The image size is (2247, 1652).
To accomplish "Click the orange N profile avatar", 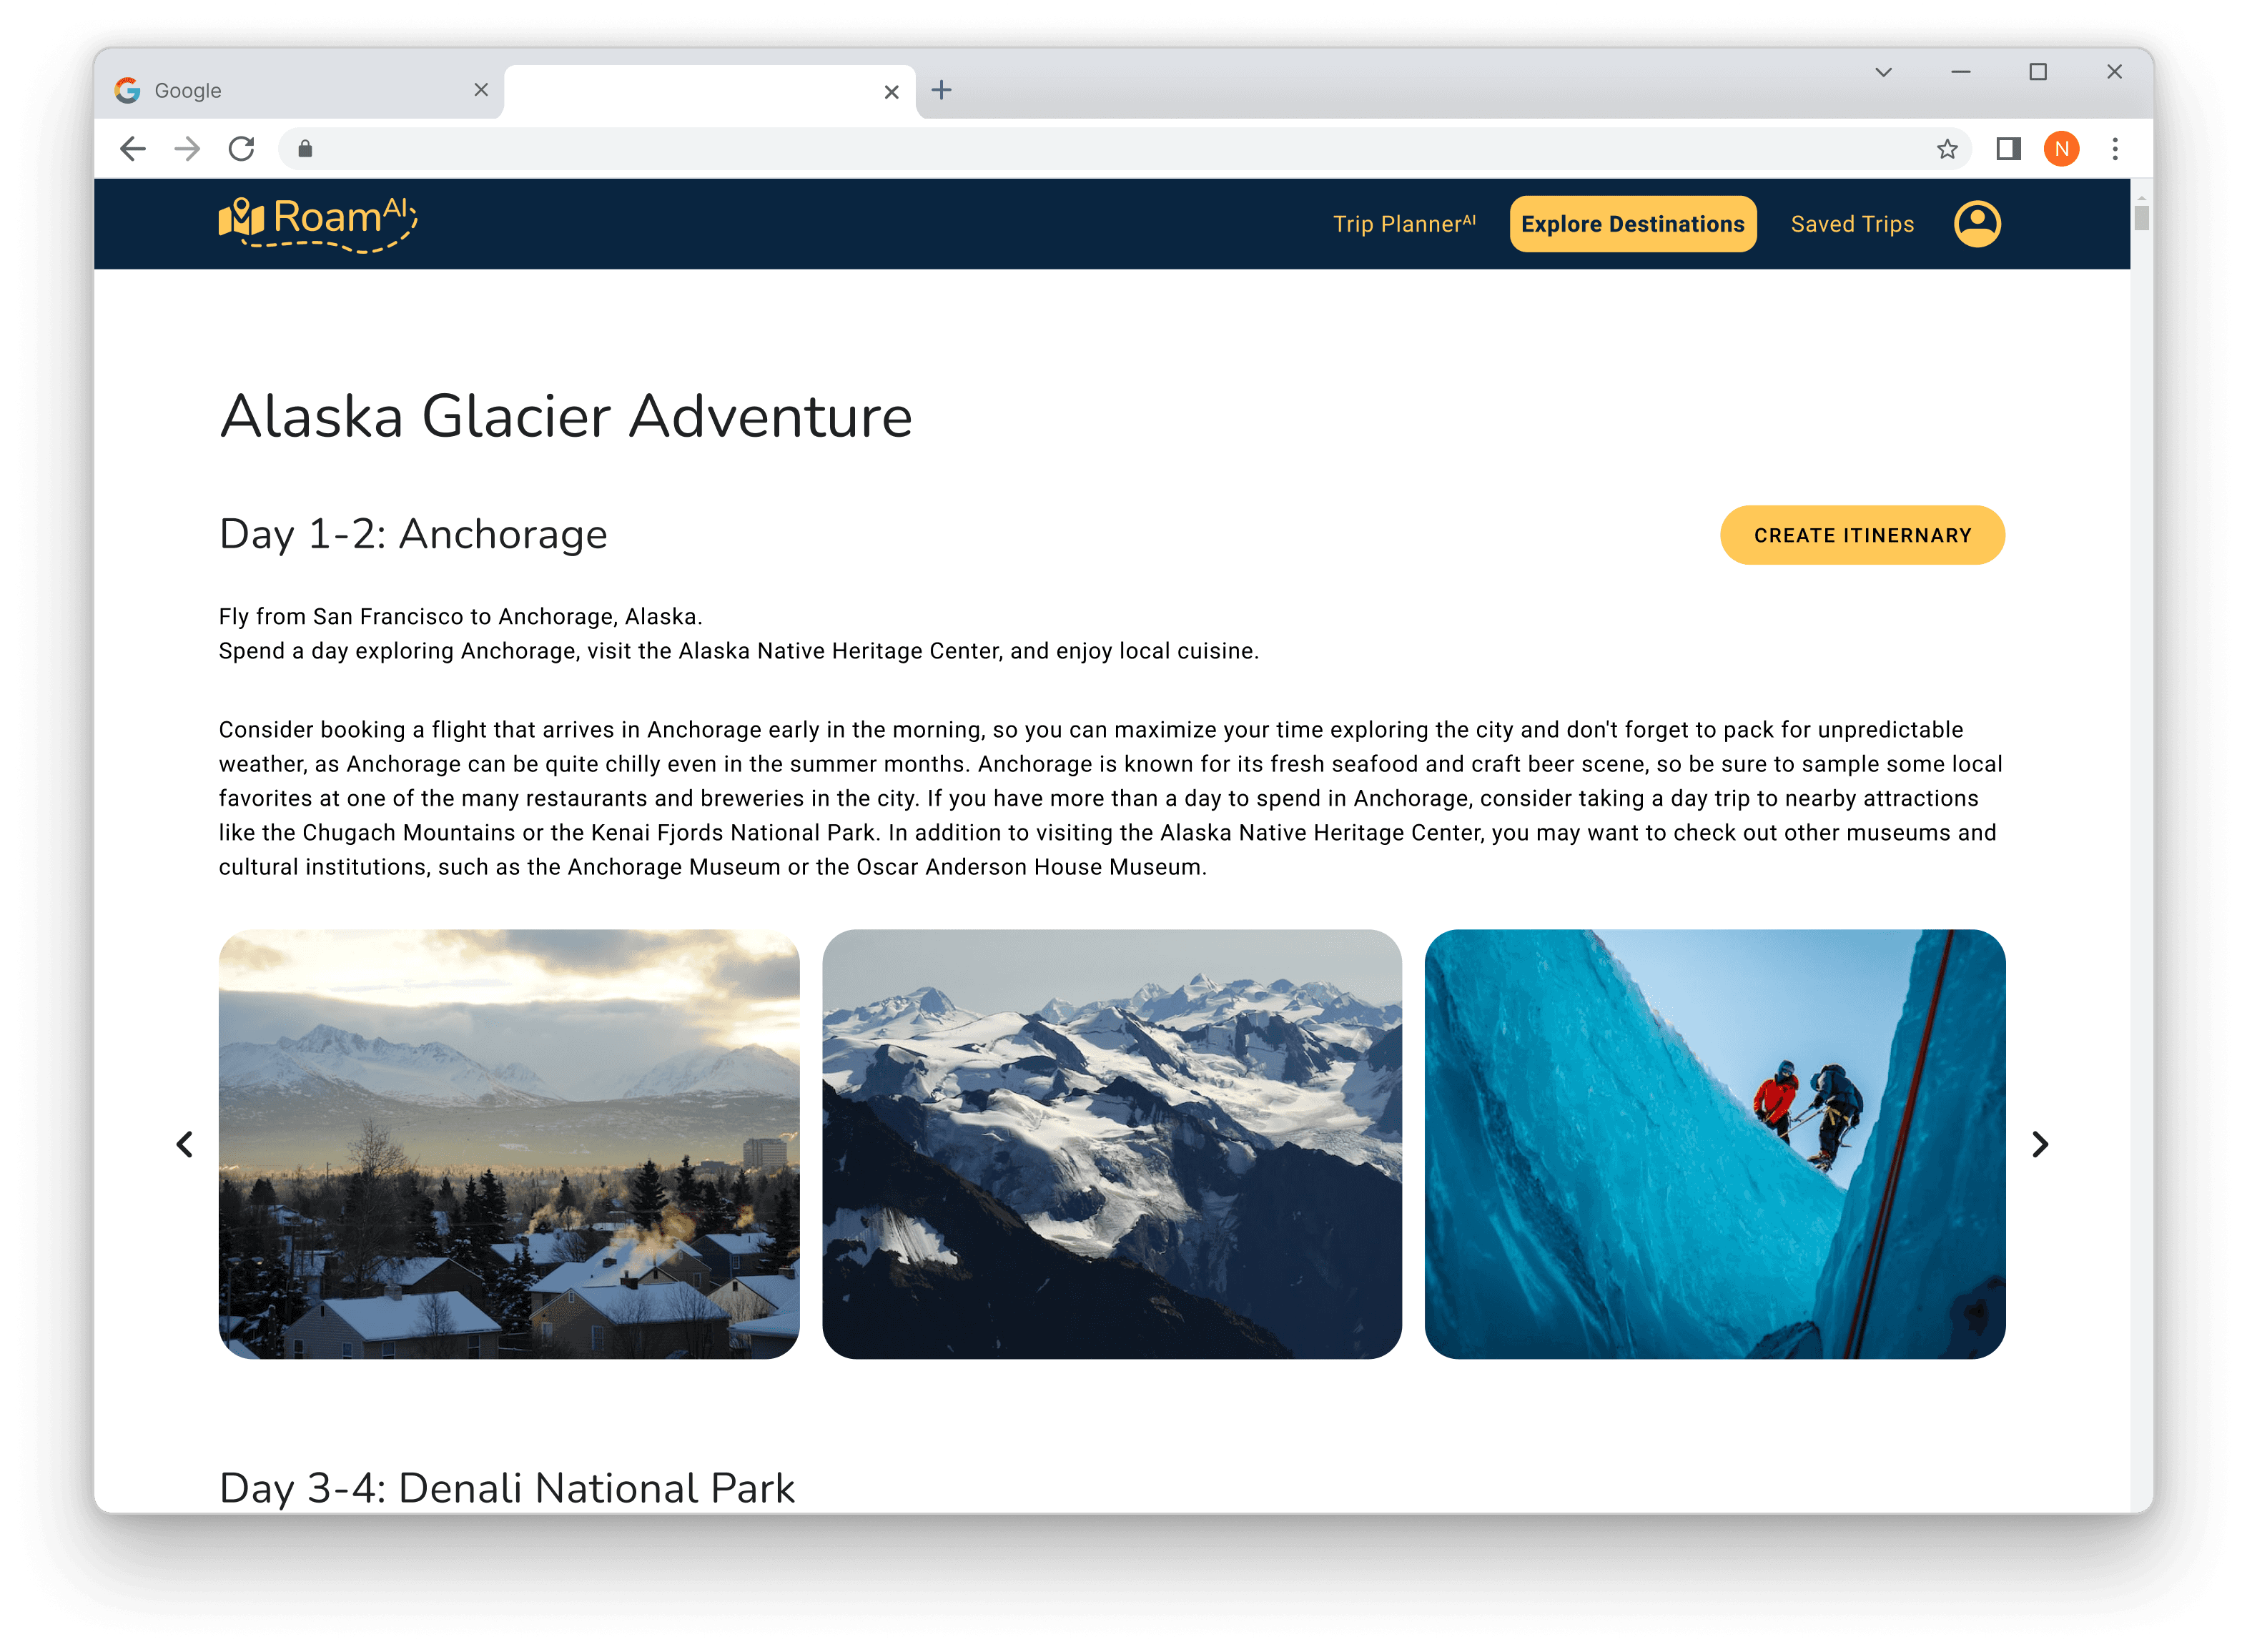I will (2061, 149).
